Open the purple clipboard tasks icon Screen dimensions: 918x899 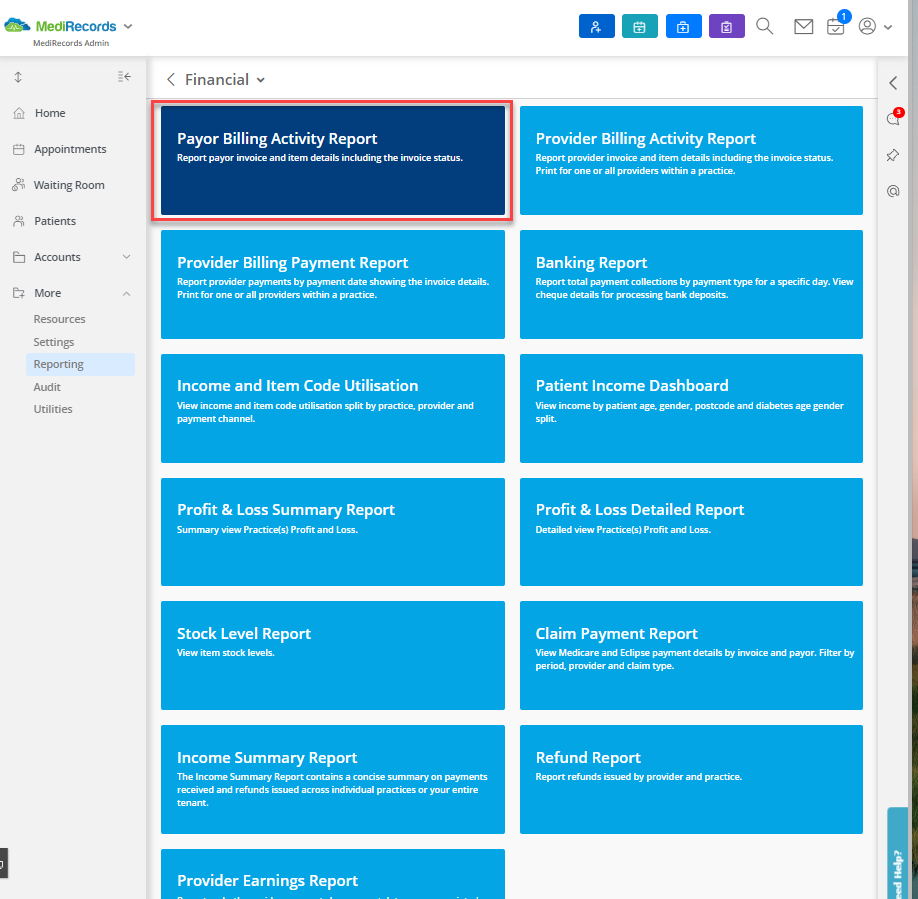coord(726,26)
